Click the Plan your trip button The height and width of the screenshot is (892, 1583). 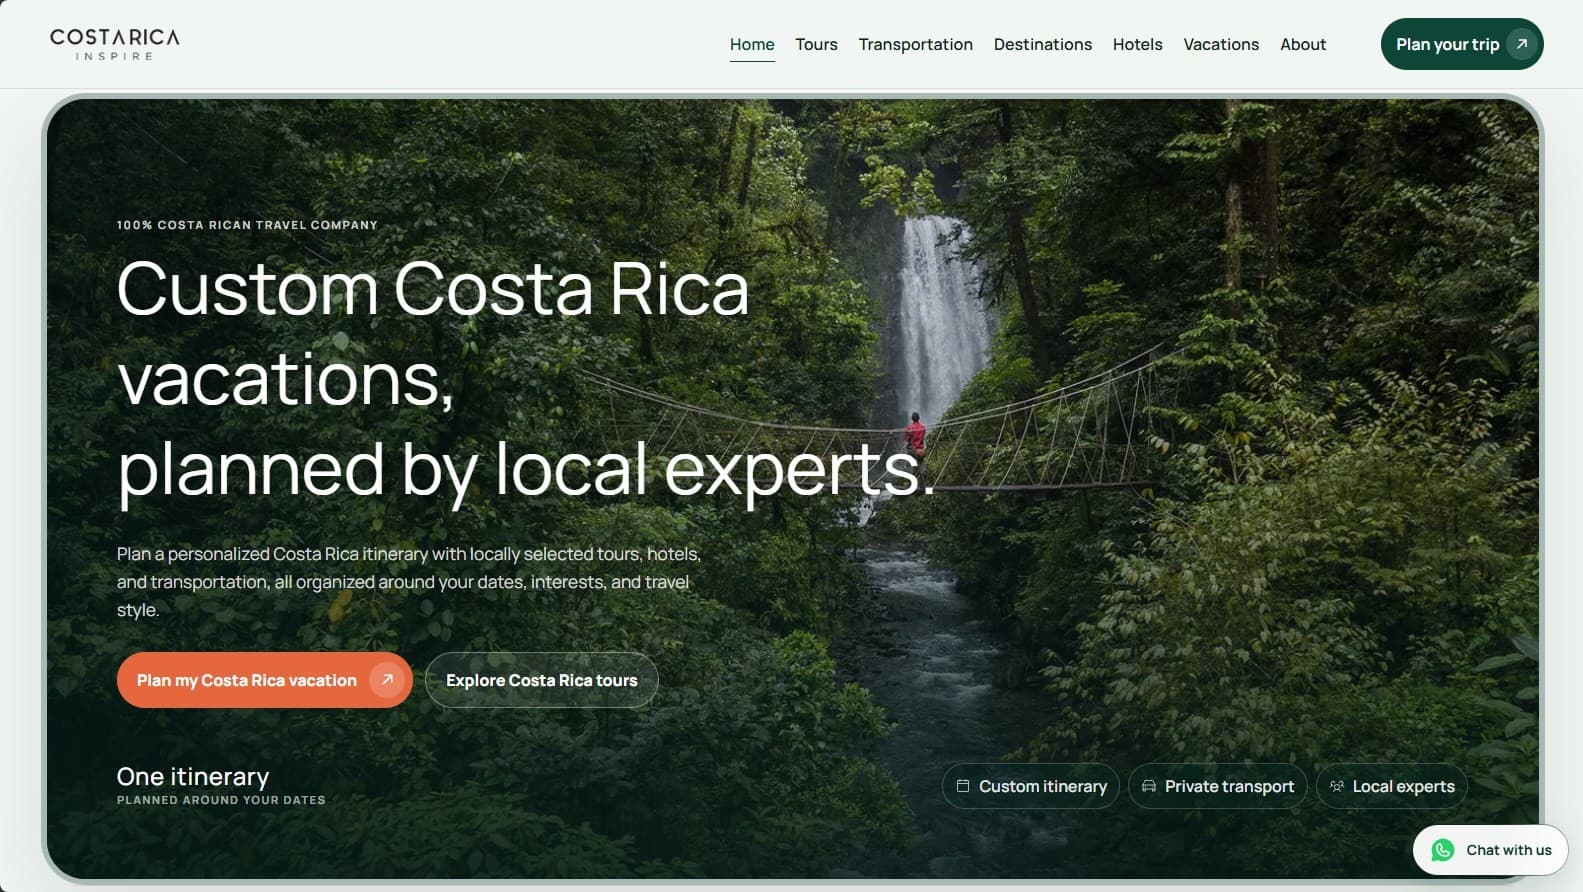1462,44
